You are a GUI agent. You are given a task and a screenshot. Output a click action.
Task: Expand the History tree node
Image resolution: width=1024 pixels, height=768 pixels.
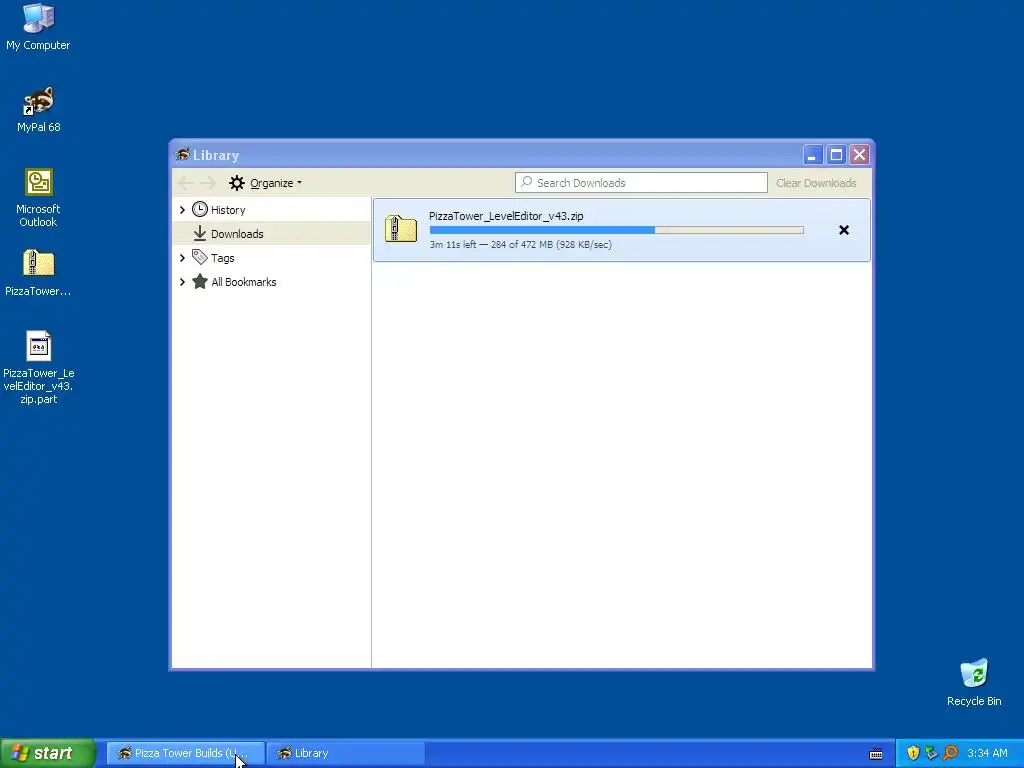[182, 210]
